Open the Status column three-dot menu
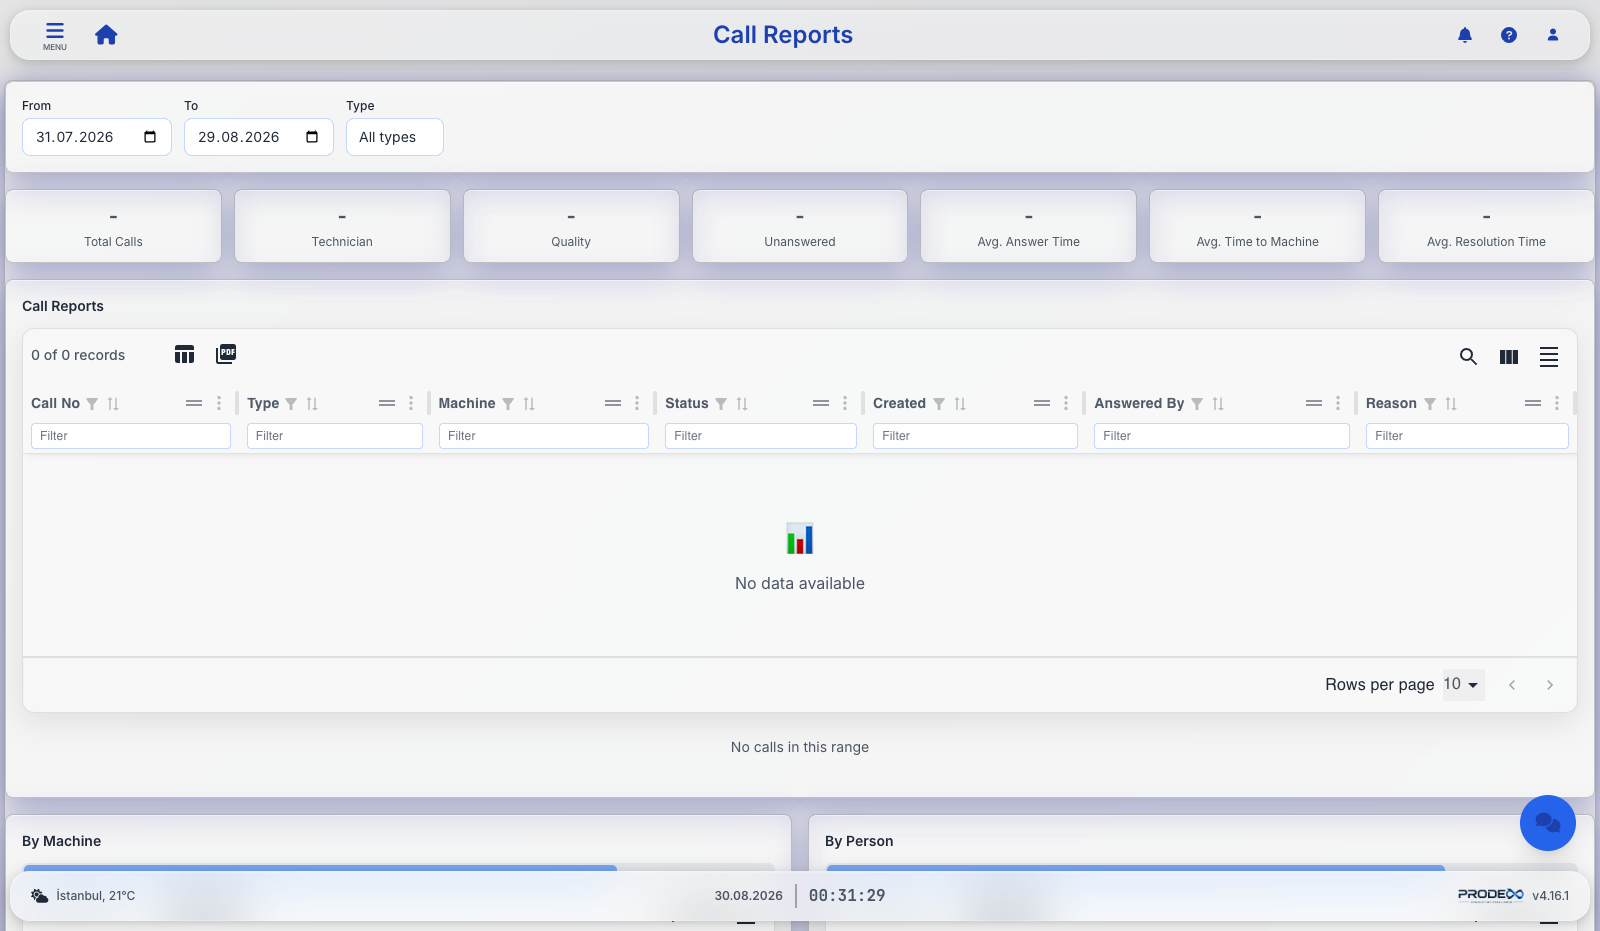 tap(845, 403)
